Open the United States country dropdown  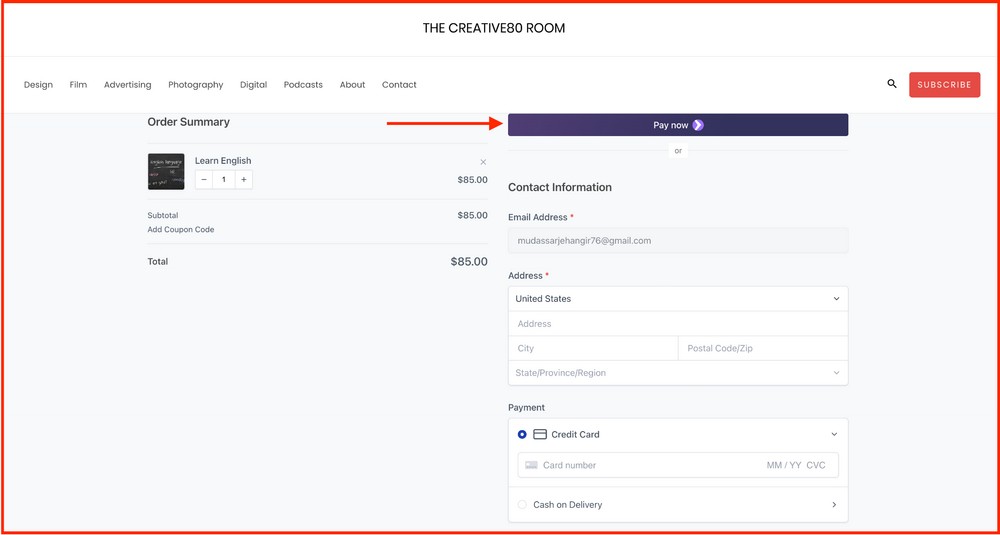coord(678,298)
